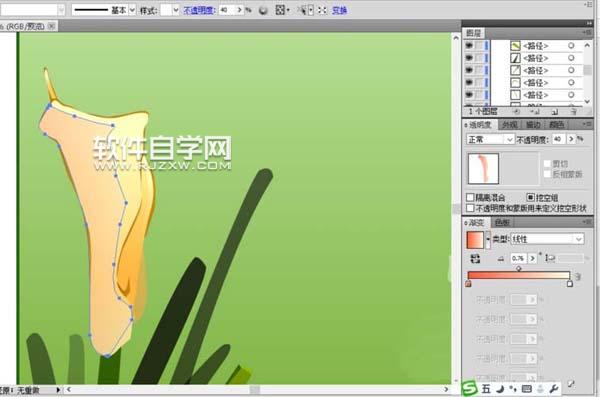This screenshot has height=397, width=600.
Task: Click the opacity mask artwork thumbnail
Action: [483, 169]
